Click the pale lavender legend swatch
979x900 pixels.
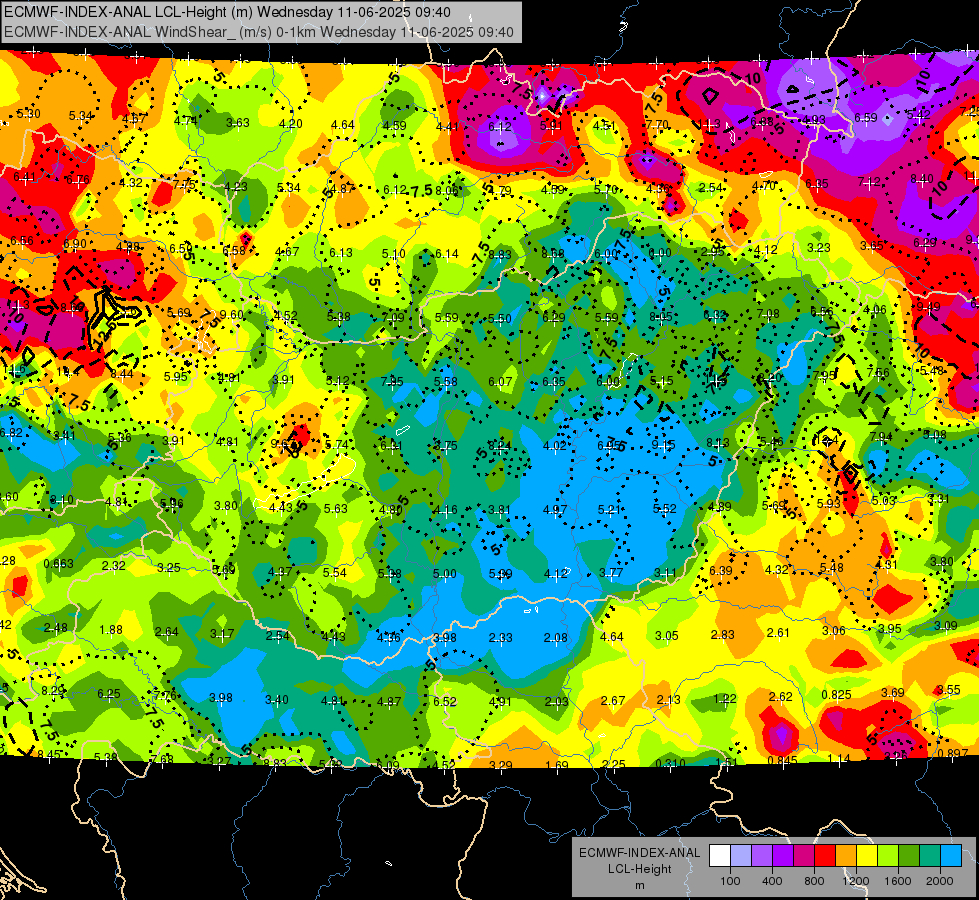tap(741, 856)
